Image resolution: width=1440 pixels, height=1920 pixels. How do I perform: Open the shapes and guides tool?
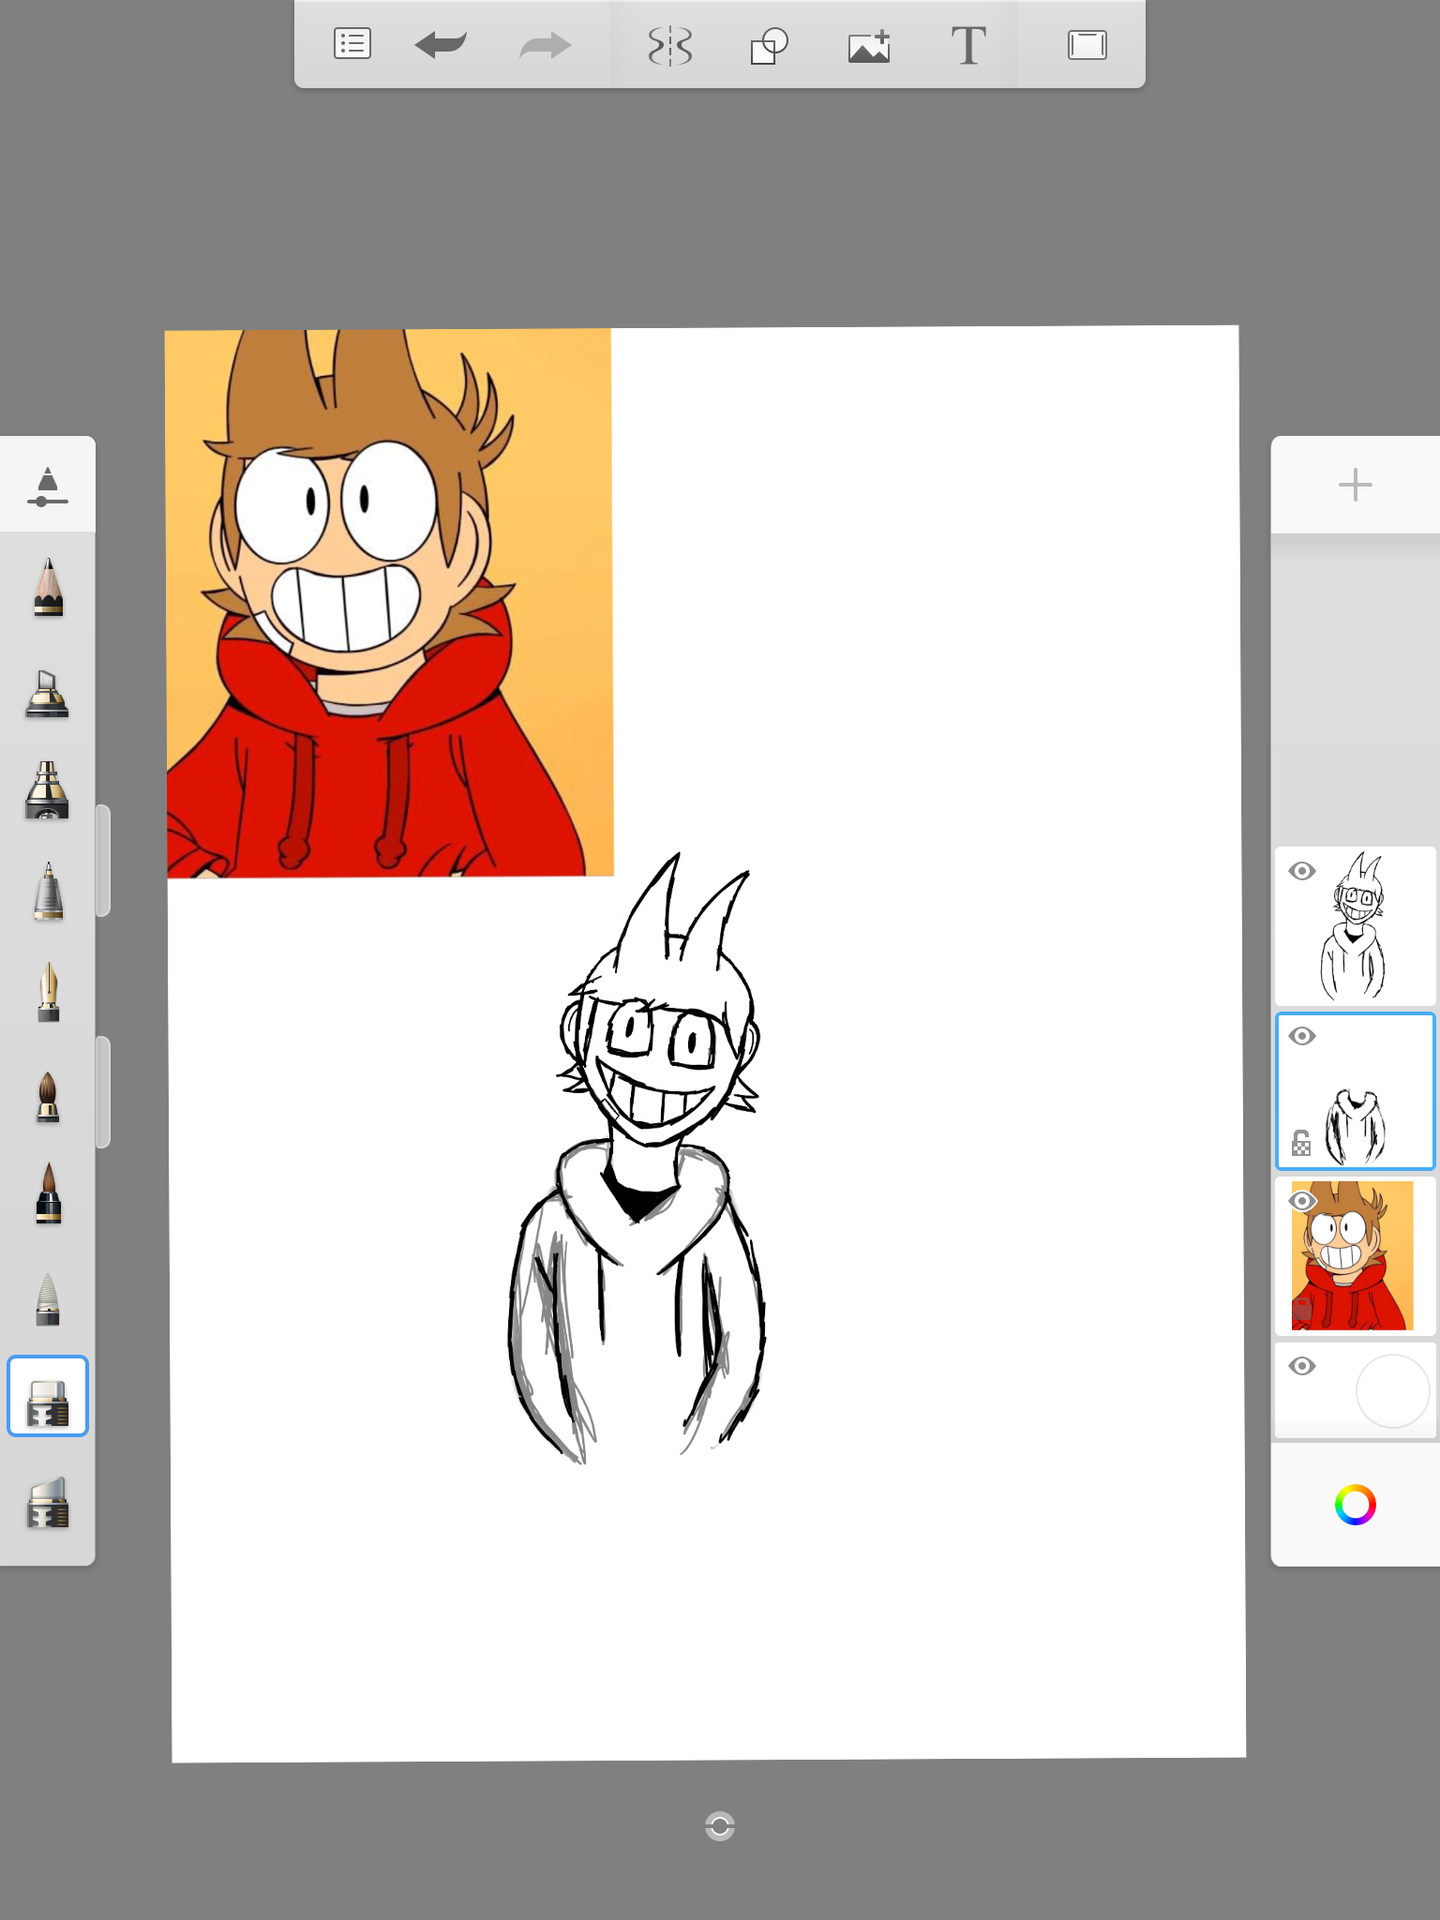(x=769, y=46)
